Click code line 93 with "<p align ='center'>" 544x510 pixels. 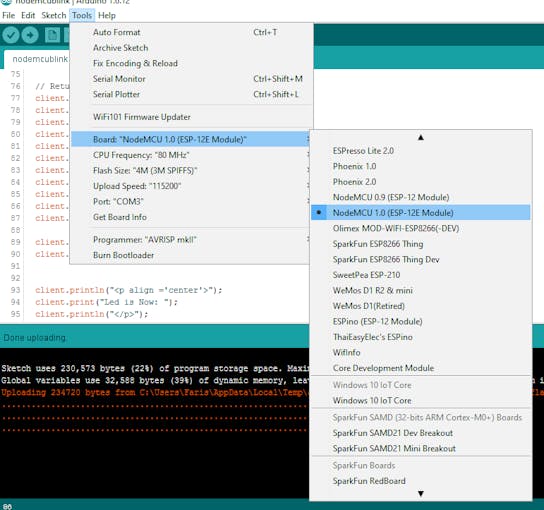[x=128, y=290]
